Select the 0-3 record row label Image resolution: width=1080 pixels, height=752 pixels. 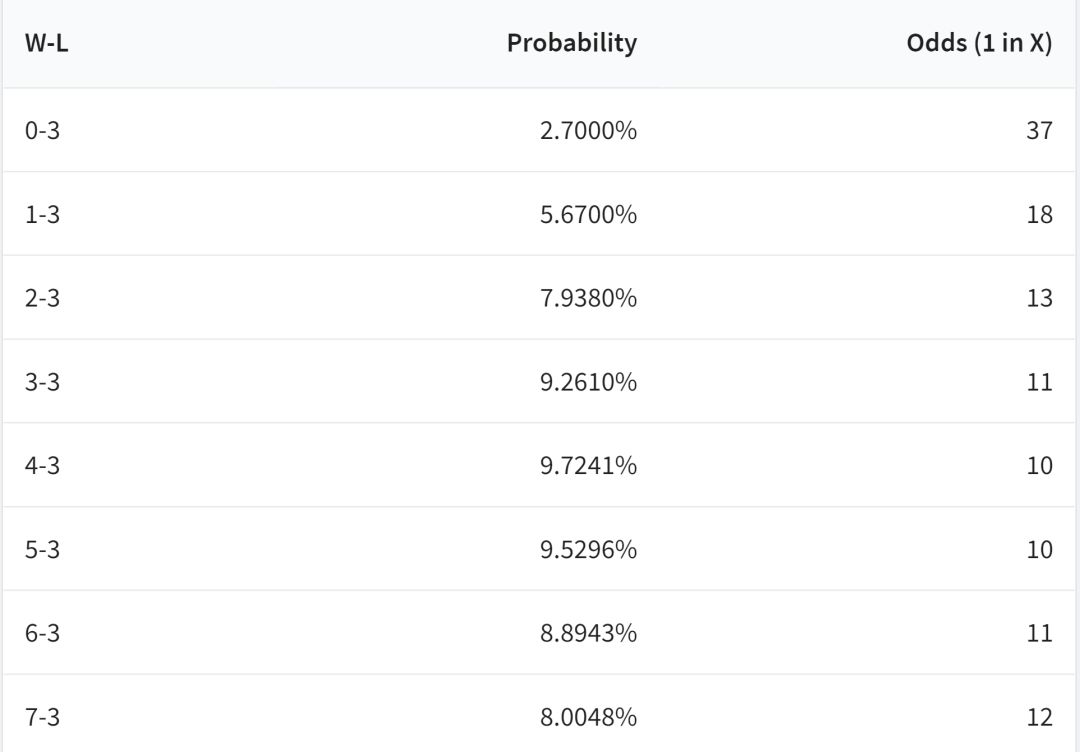coord(42,130)
